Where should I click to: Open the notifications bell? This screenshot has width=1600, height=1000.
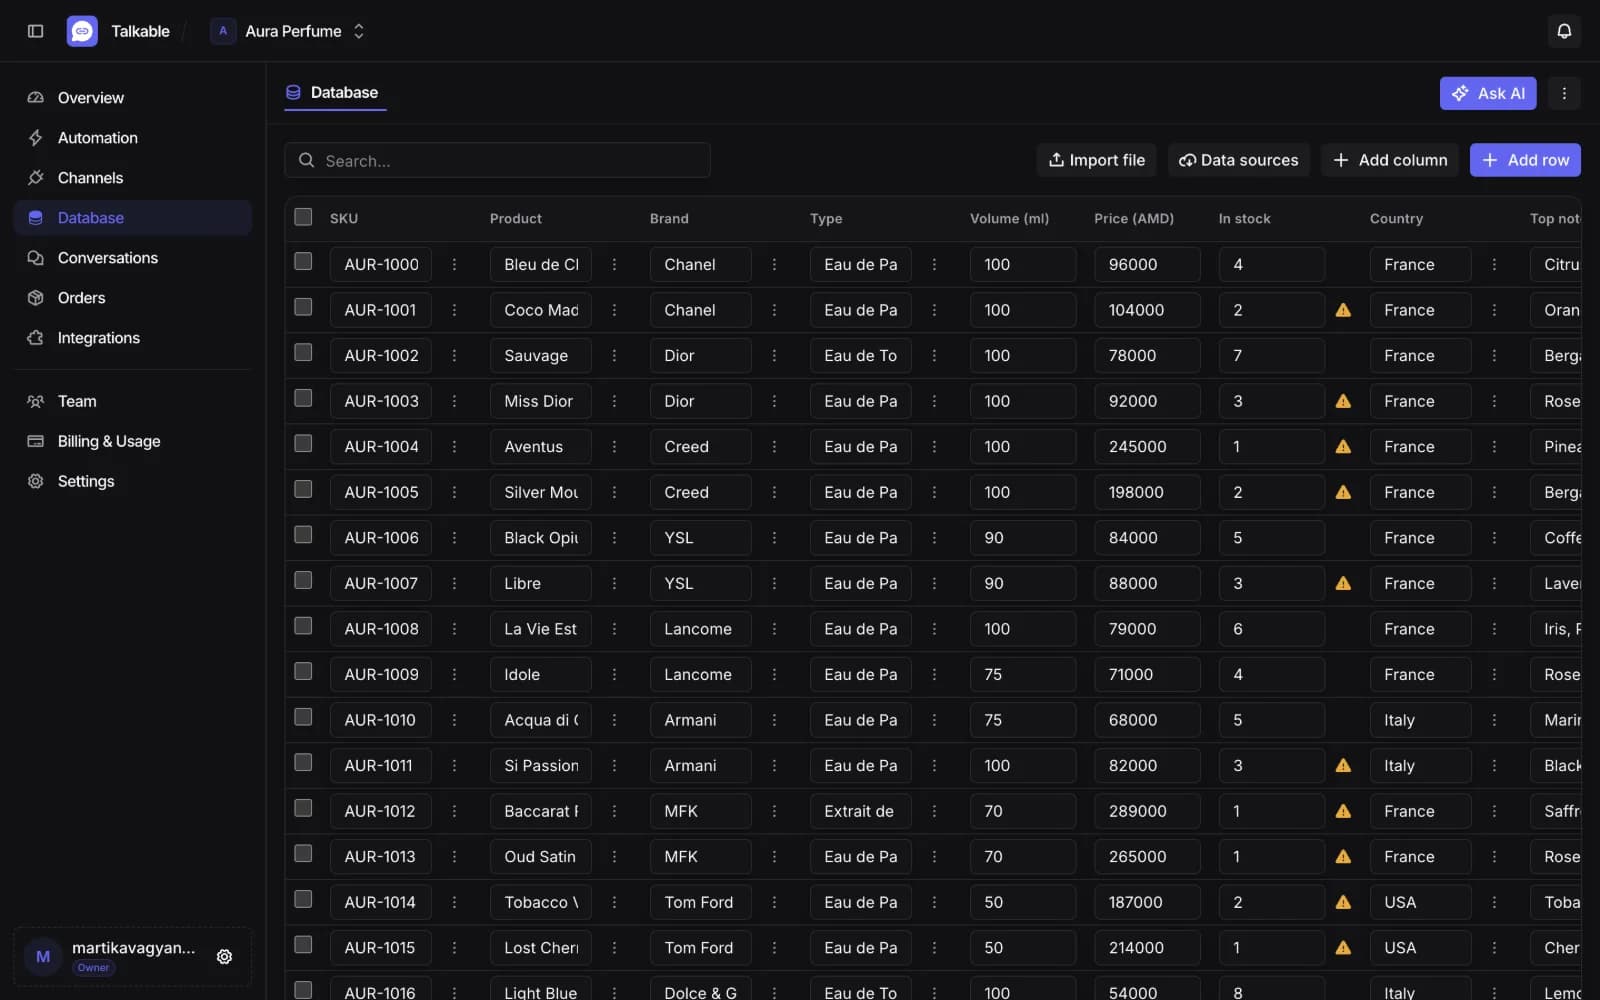click(1564, 31)
